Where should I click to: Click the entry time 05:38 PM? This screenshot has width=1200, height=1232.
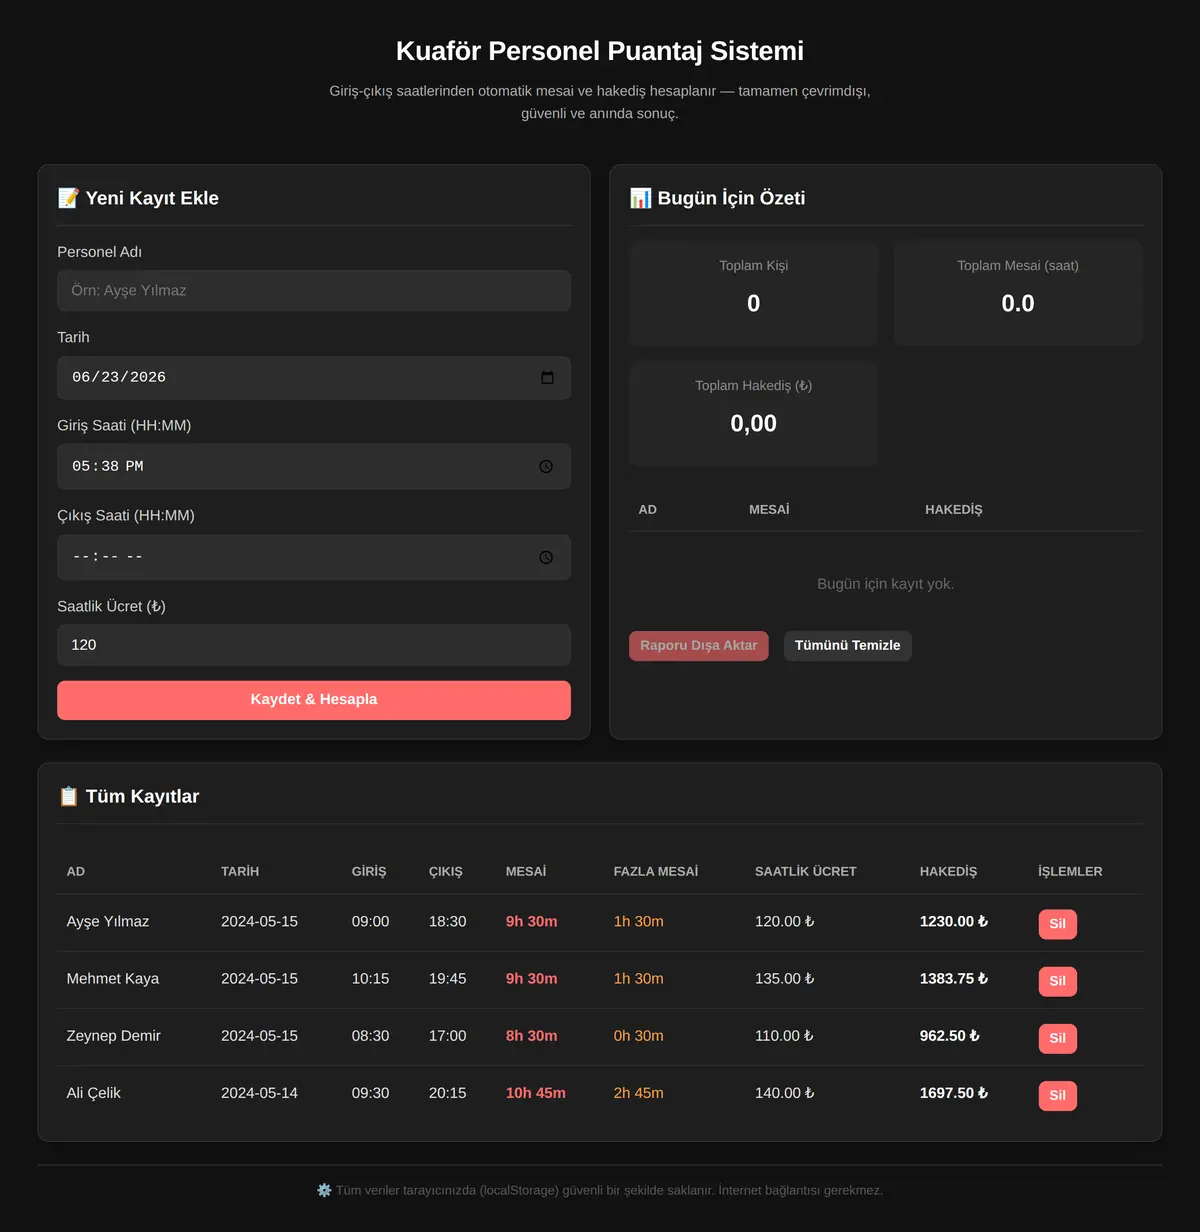tap(108, 466)
